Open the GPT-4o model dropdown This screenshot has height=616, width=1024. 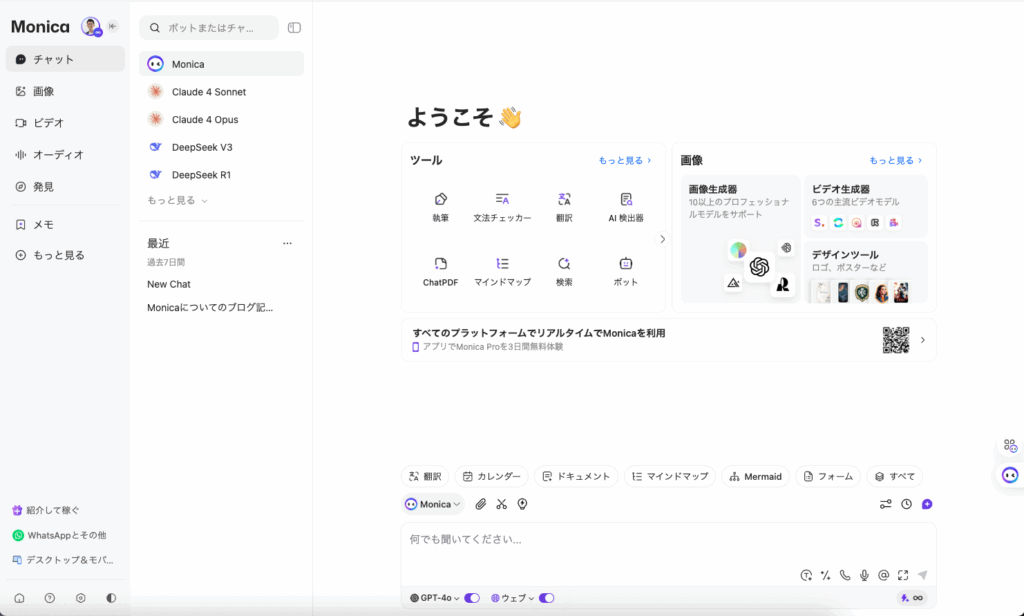(434, 598)
